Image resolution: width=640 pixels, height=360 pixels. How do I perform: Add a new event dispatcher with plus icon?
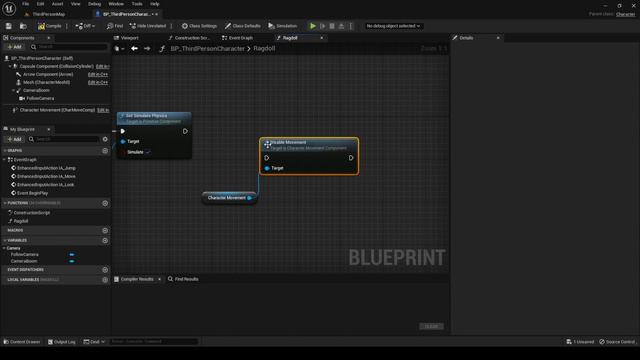point(105,270)
